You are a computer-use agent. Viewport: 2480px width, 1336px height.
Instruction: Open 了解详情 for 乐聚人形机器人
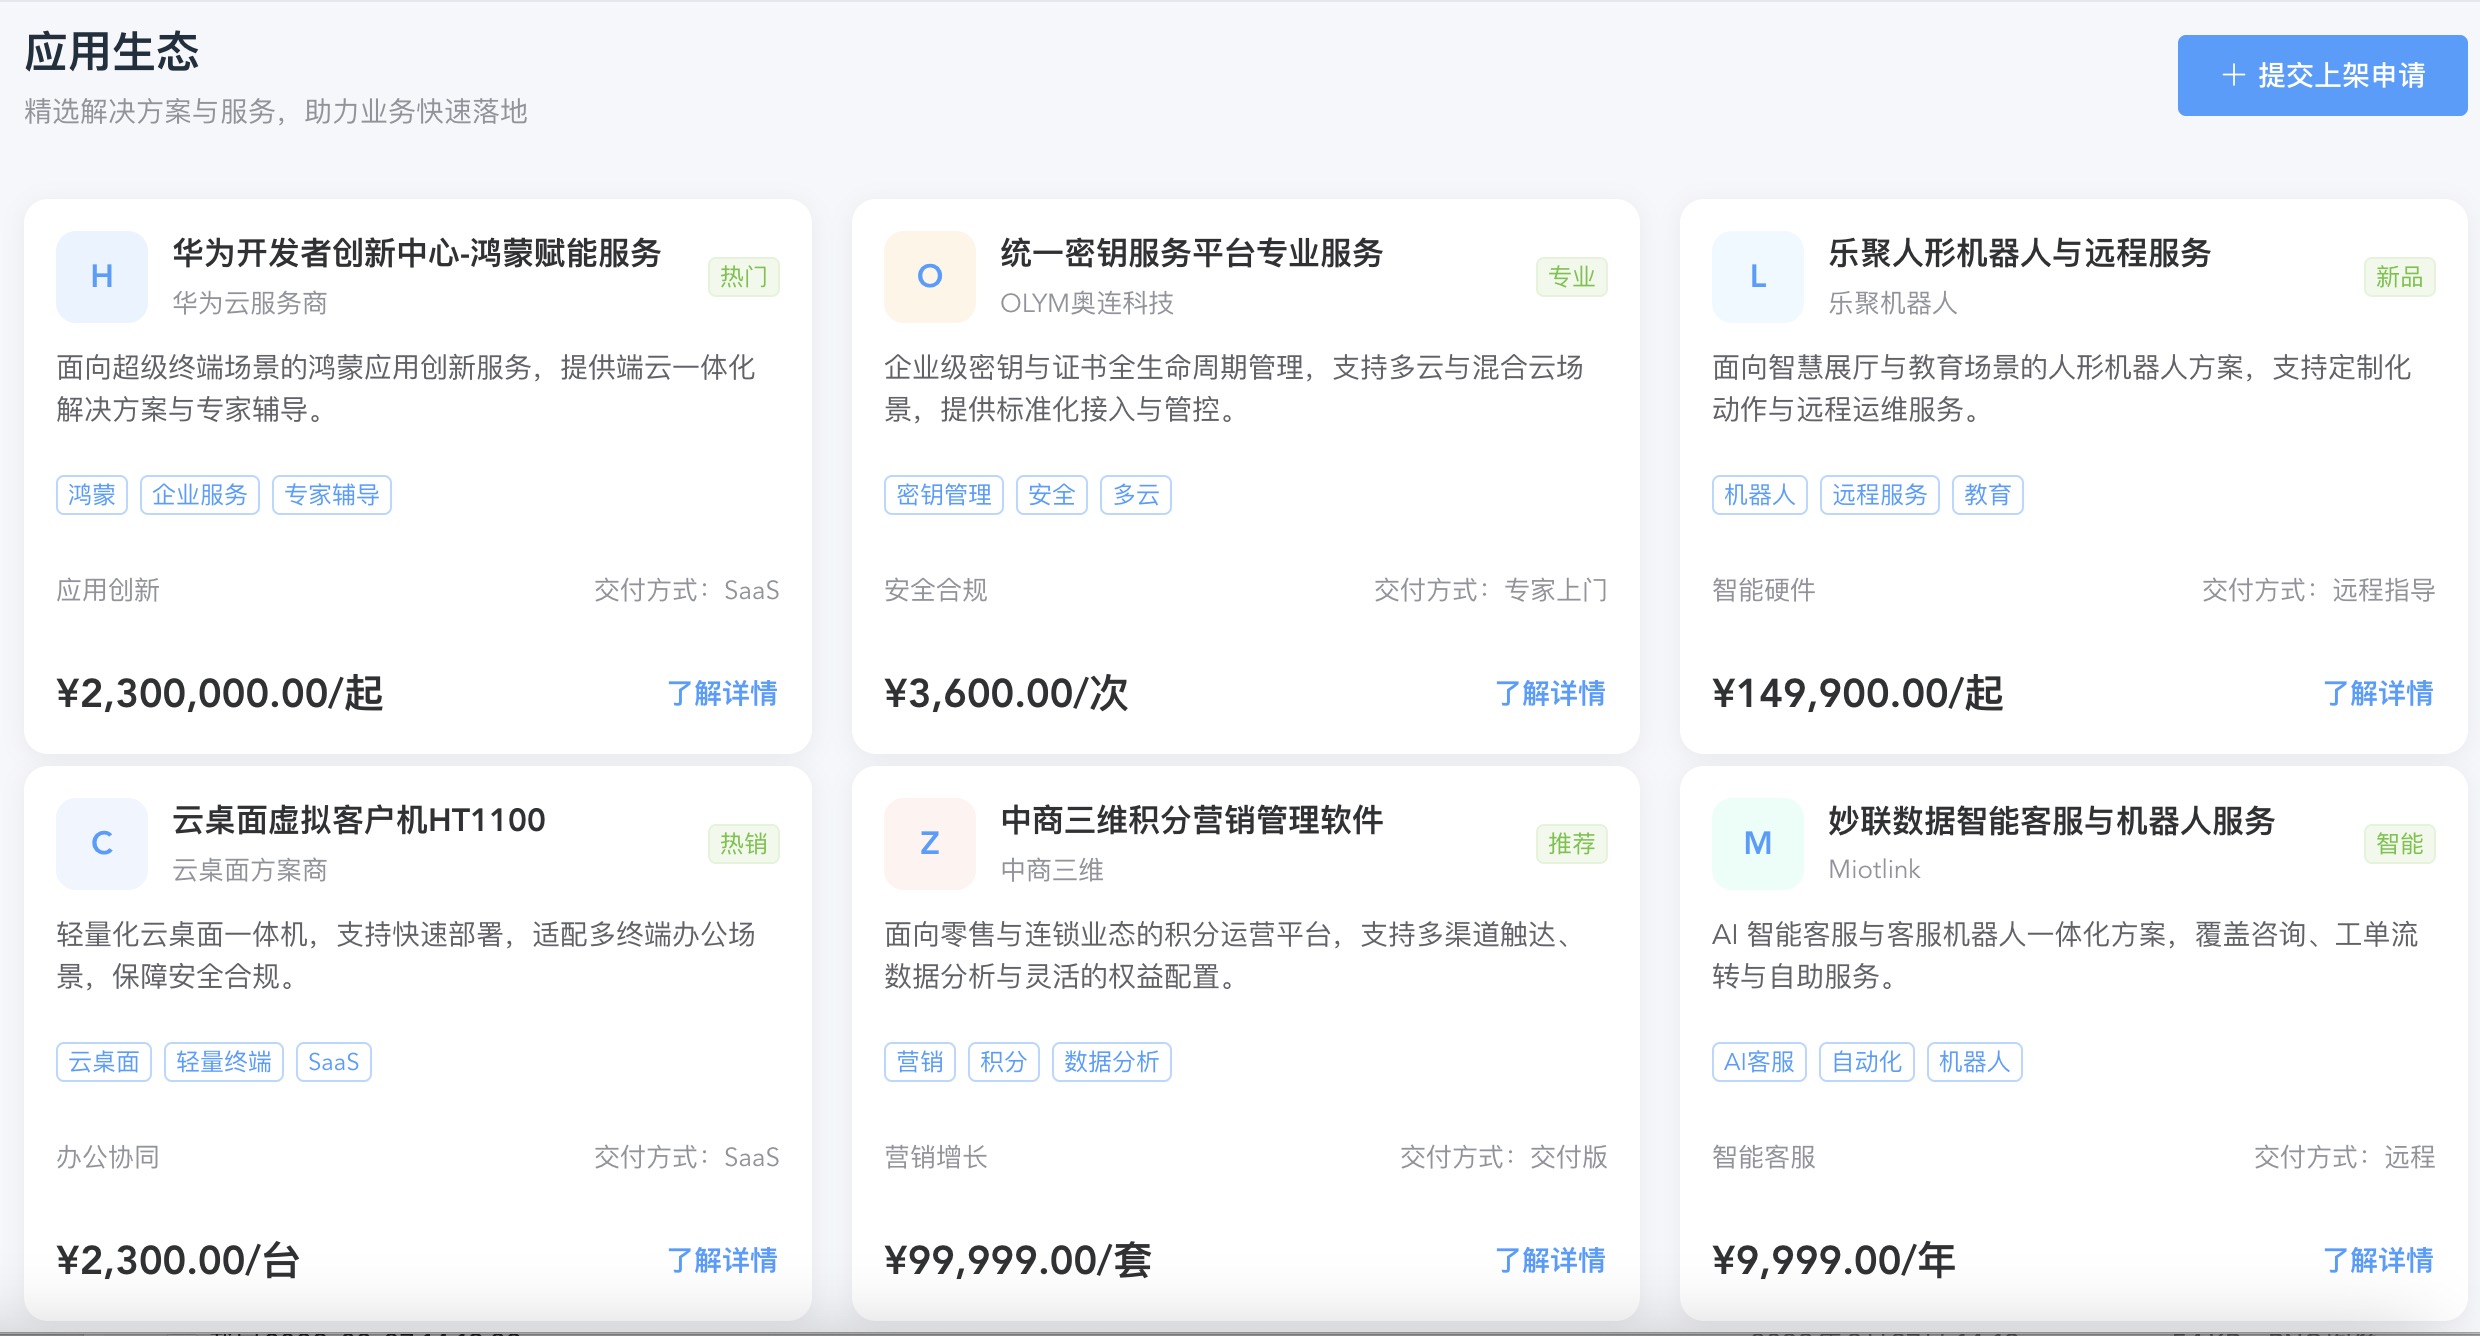[2378, 693]
